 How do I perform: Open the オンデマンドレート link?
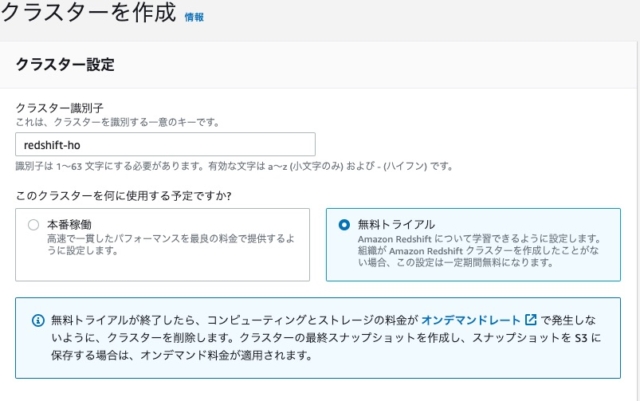coord(471,320)
